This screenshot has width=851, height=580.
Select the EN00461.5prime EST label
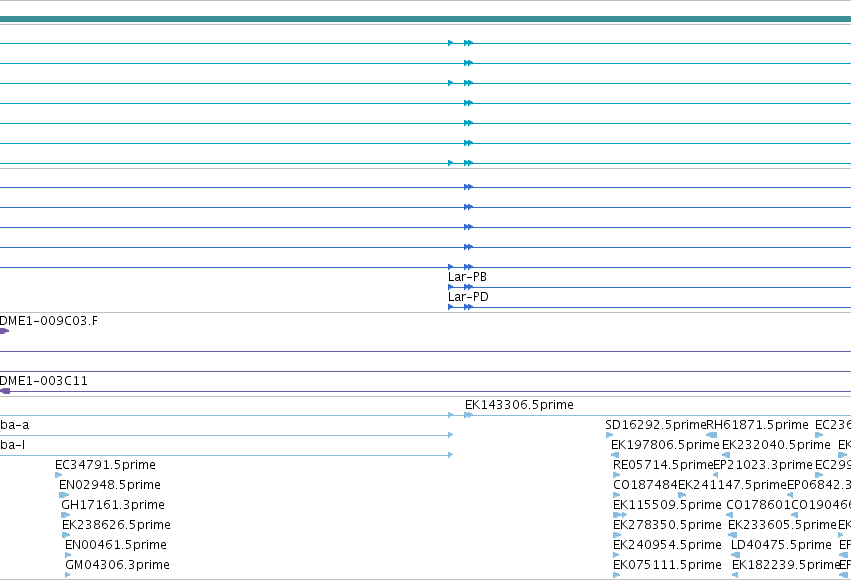click(x=116, y=545)
